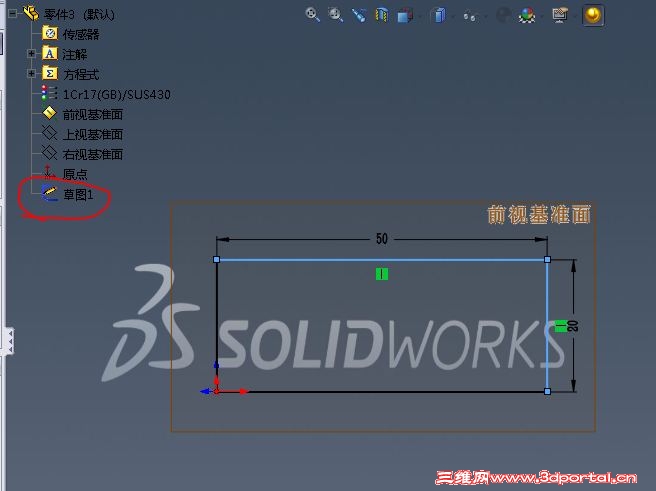Click the sketch origin point
Image resolution: width=656 pixels, height=491 pixels.
point(217,391)
